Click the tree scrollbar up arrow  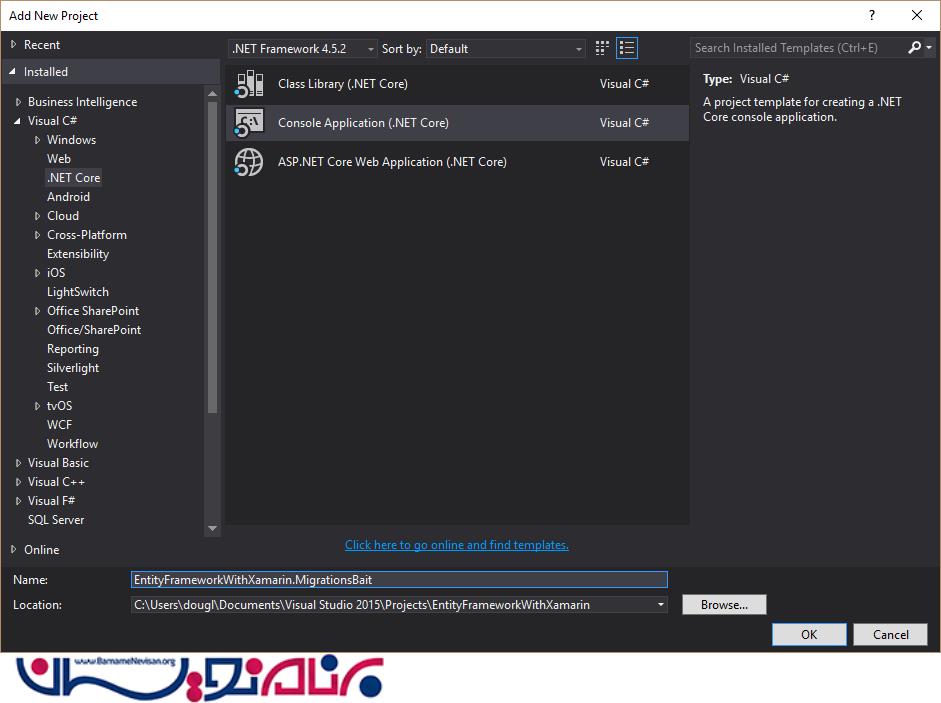tap(212, 94)
